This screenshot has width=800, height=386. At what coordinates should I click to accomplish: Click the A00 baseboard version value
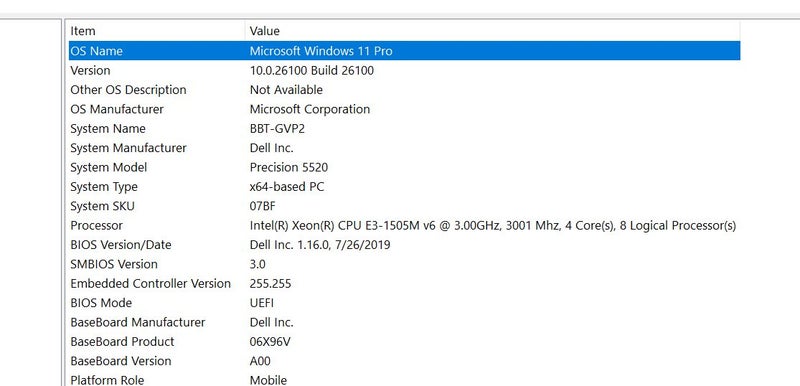tap(260, 361)
